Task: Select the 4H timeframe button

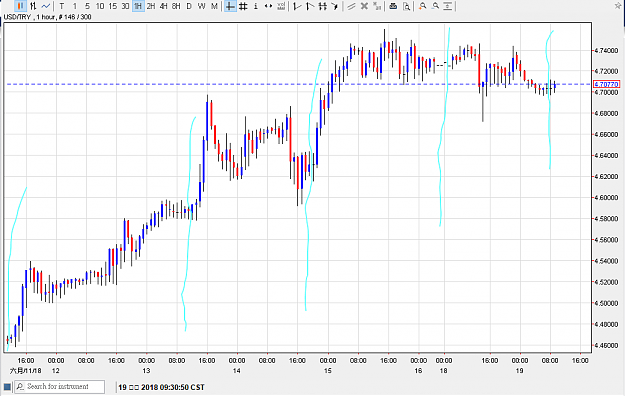Action: tap(163, 6)
